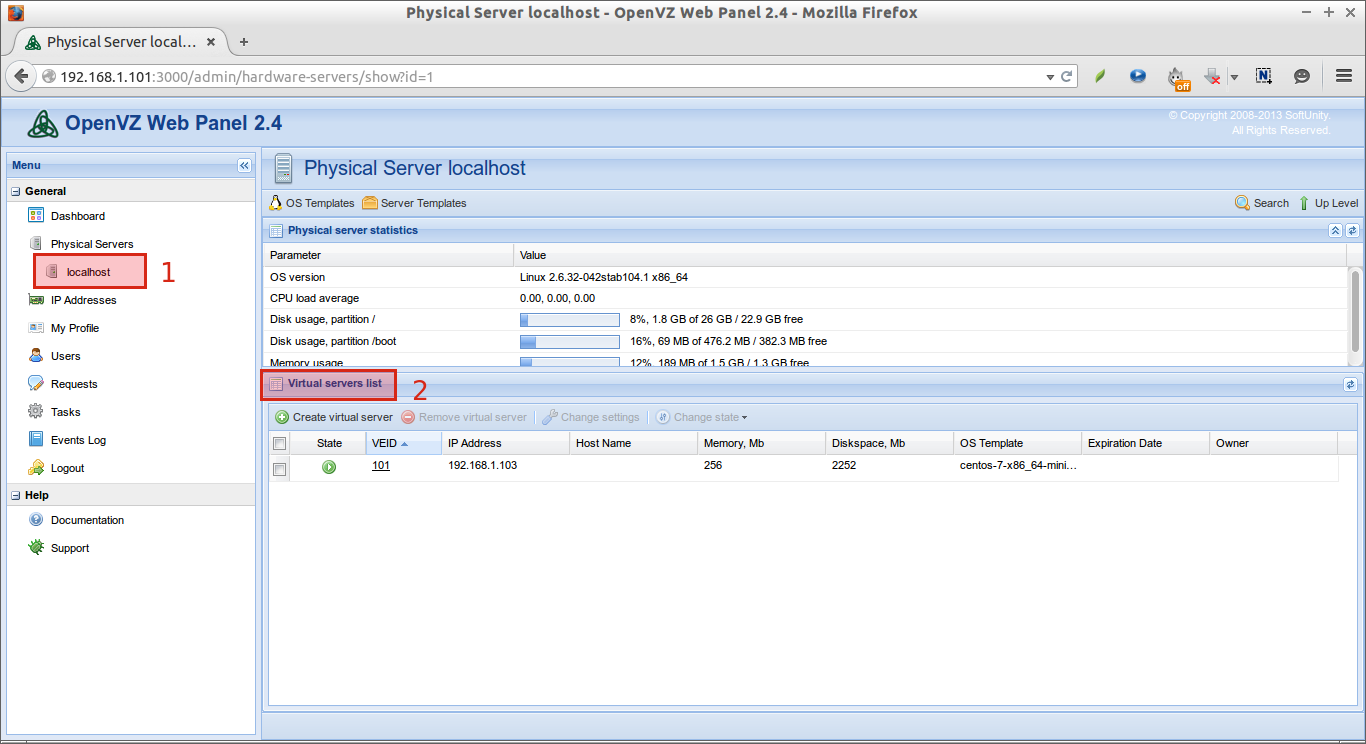Click the blue N extension icon

pyautogui.click(x=1264, y=76)
